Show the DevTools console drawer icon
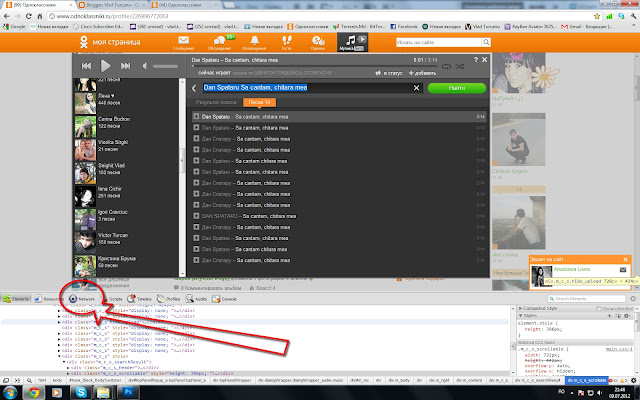The width and height of the screenshot is (640, 400). click(x=18, y=380)
